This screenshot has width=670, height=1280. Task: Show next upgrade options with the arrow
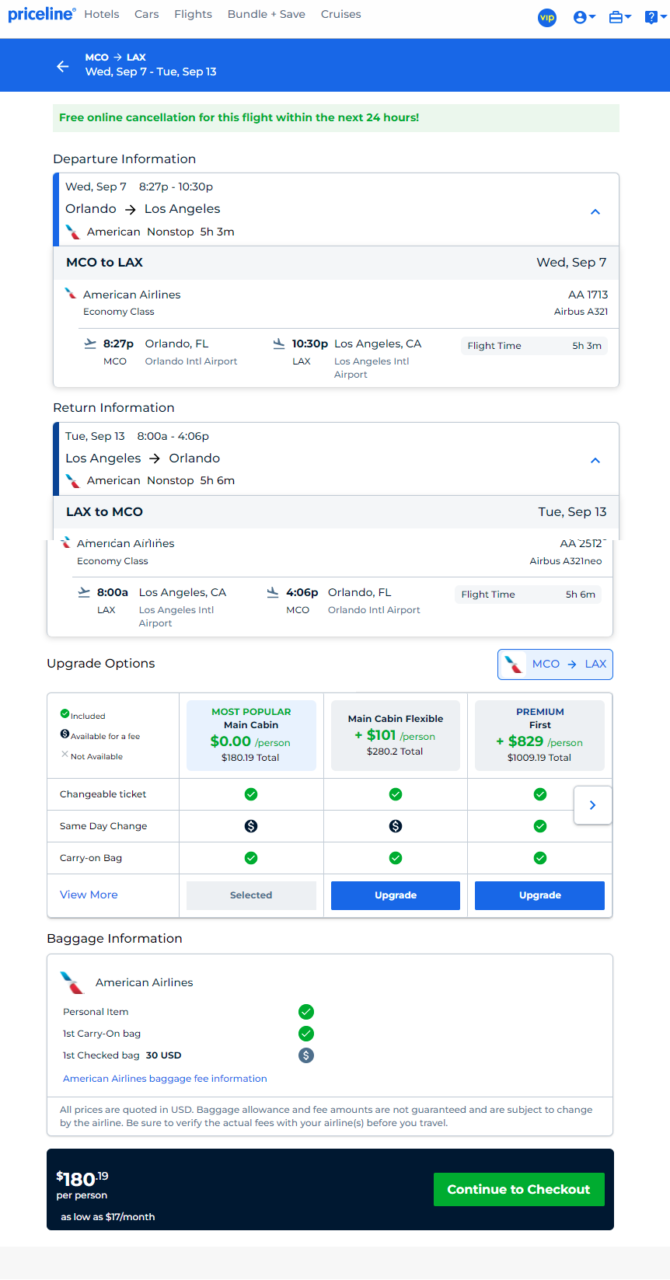592,805
